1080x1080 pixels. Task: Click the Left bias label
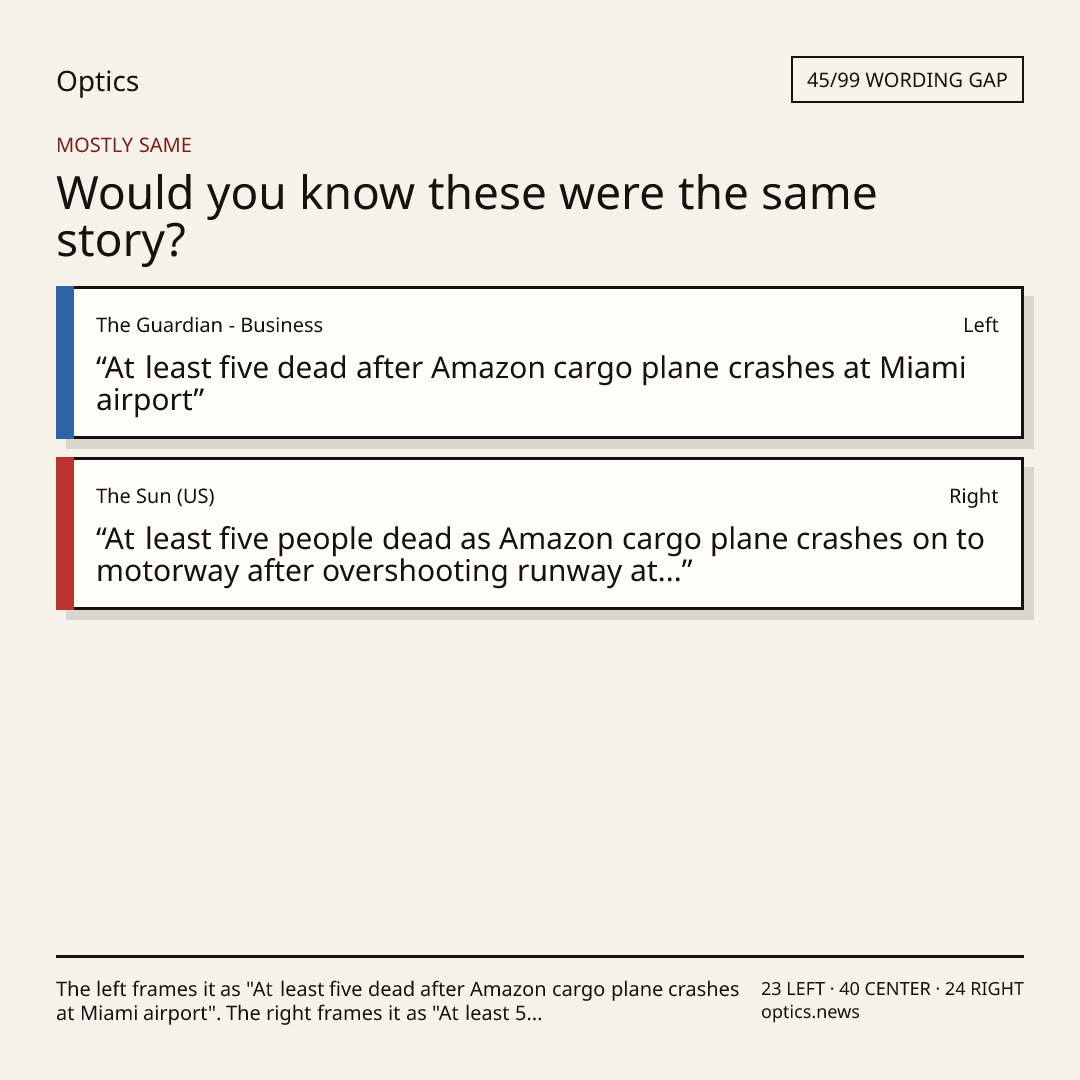click(x=981, y=325)
